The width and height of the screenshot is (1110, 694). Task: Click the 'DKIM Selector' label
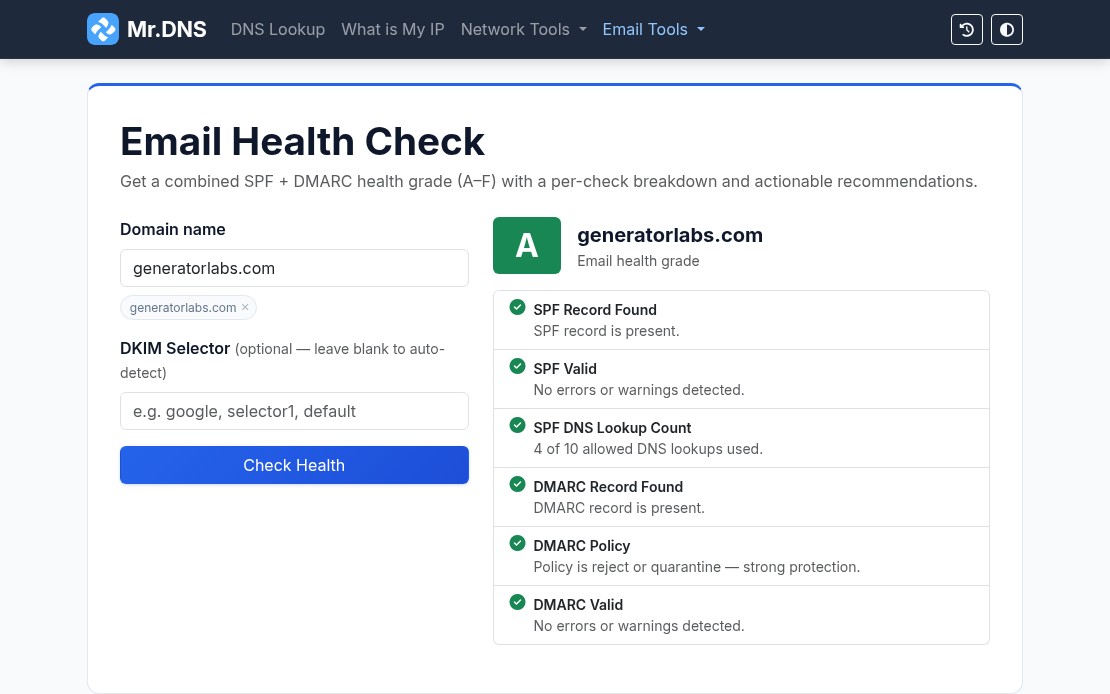pos(175,348)
